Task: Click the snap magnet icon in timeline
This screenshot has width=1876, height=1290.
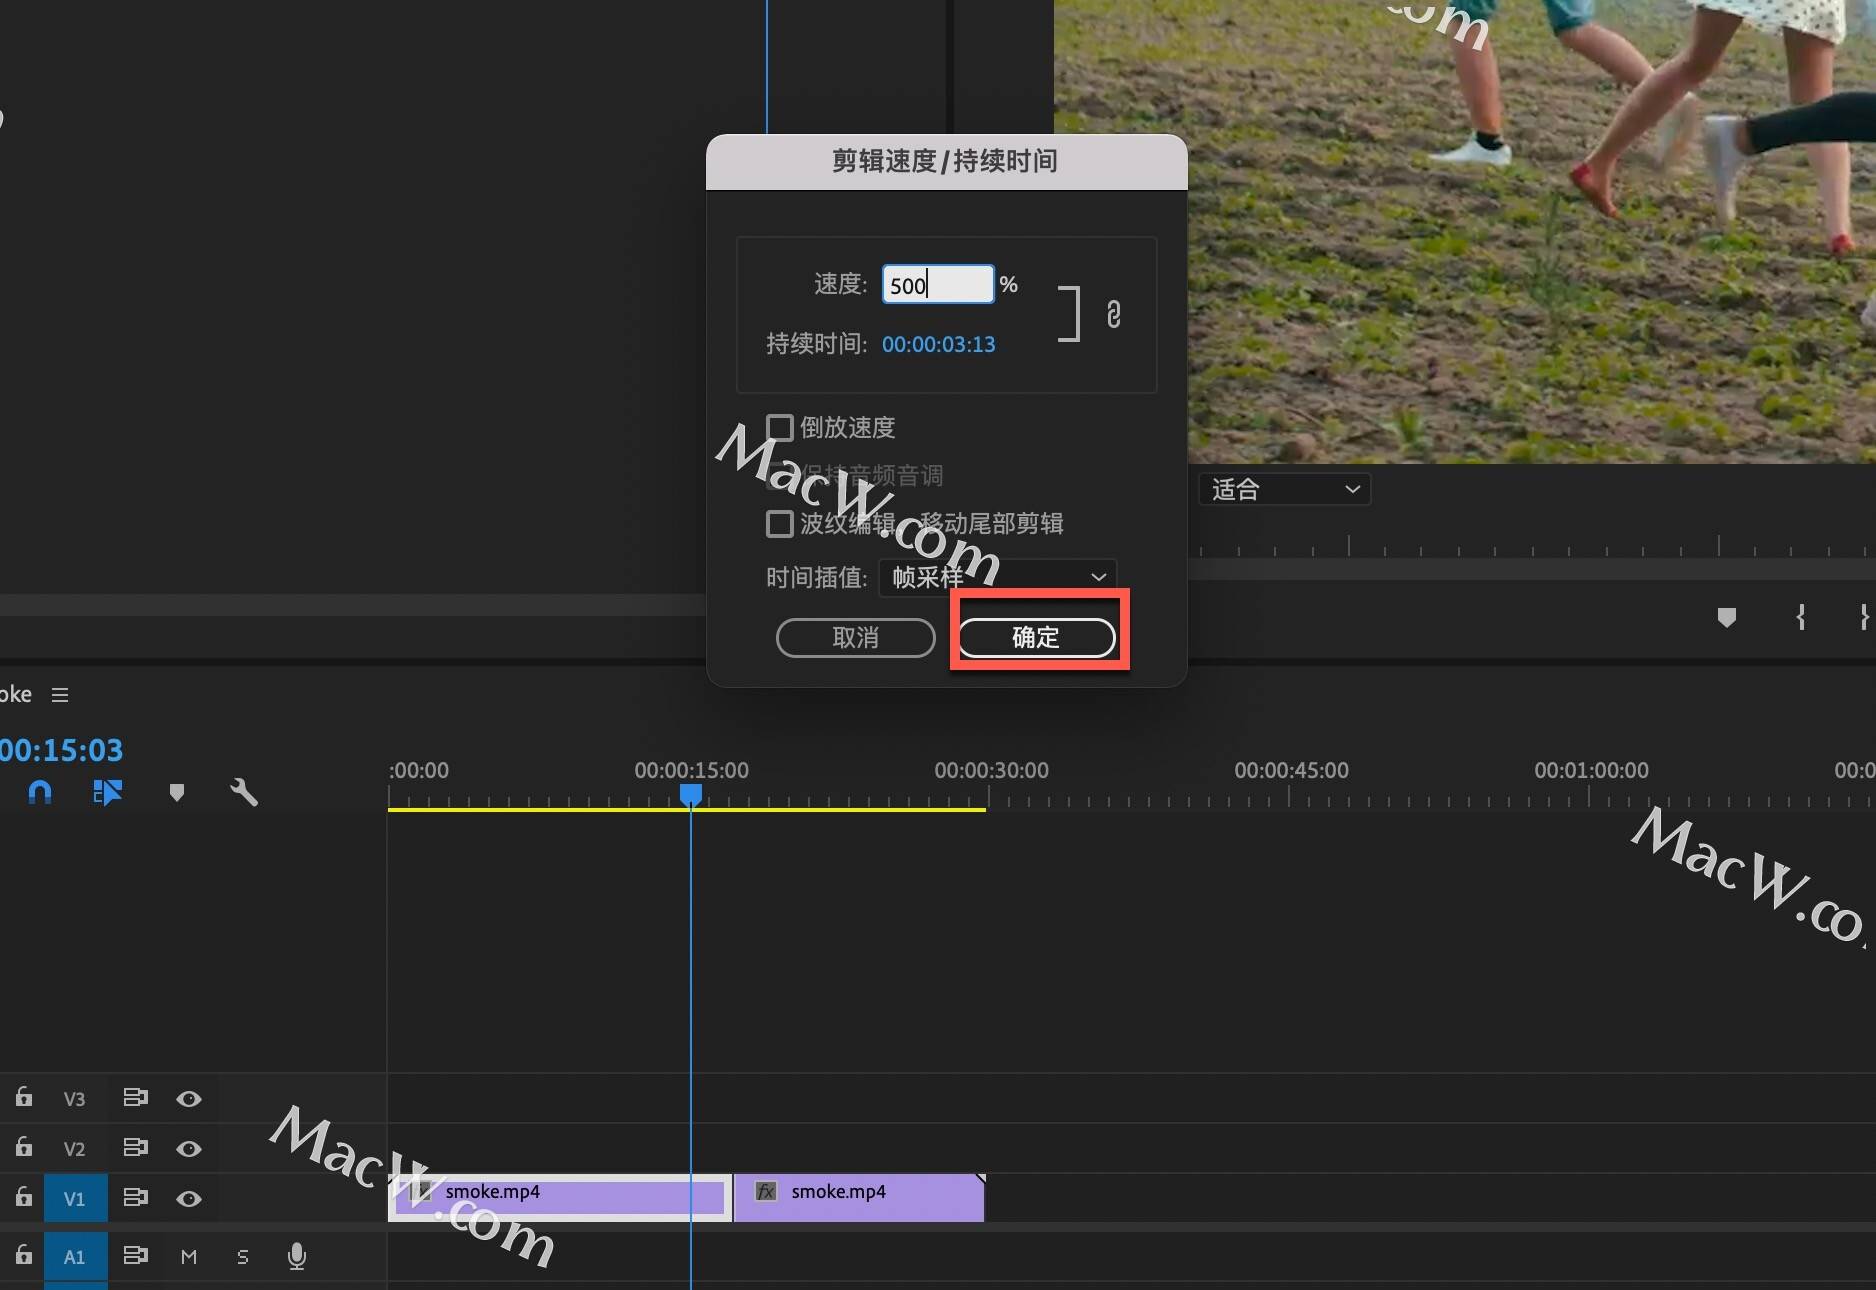Action: tap(40, 793)
